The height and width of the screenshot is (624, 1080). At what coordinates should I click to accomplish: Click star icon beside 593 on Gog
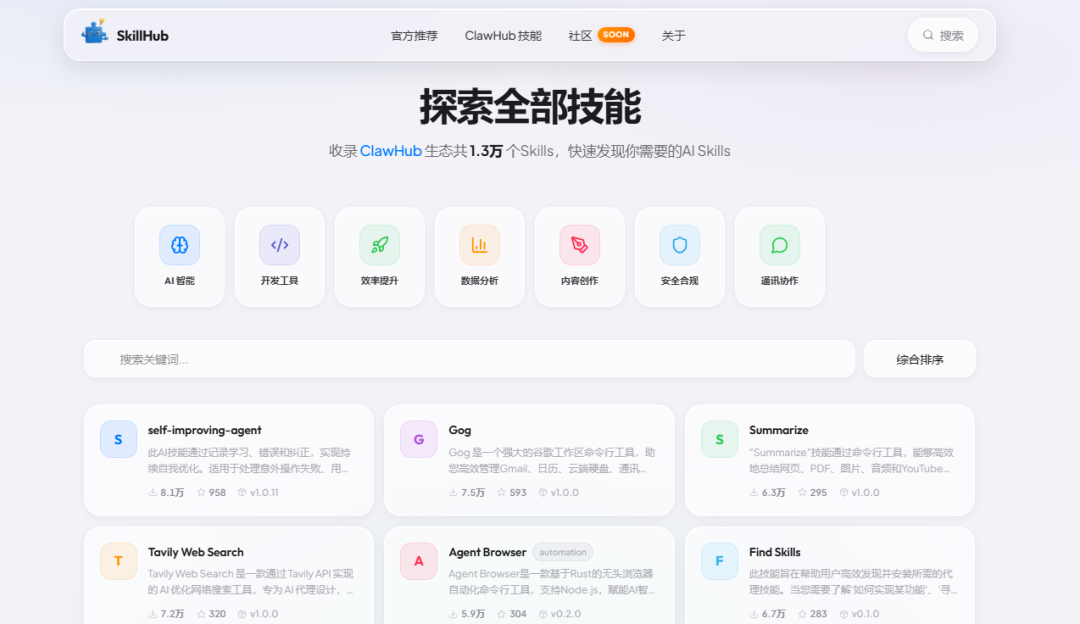pos(501,492)
